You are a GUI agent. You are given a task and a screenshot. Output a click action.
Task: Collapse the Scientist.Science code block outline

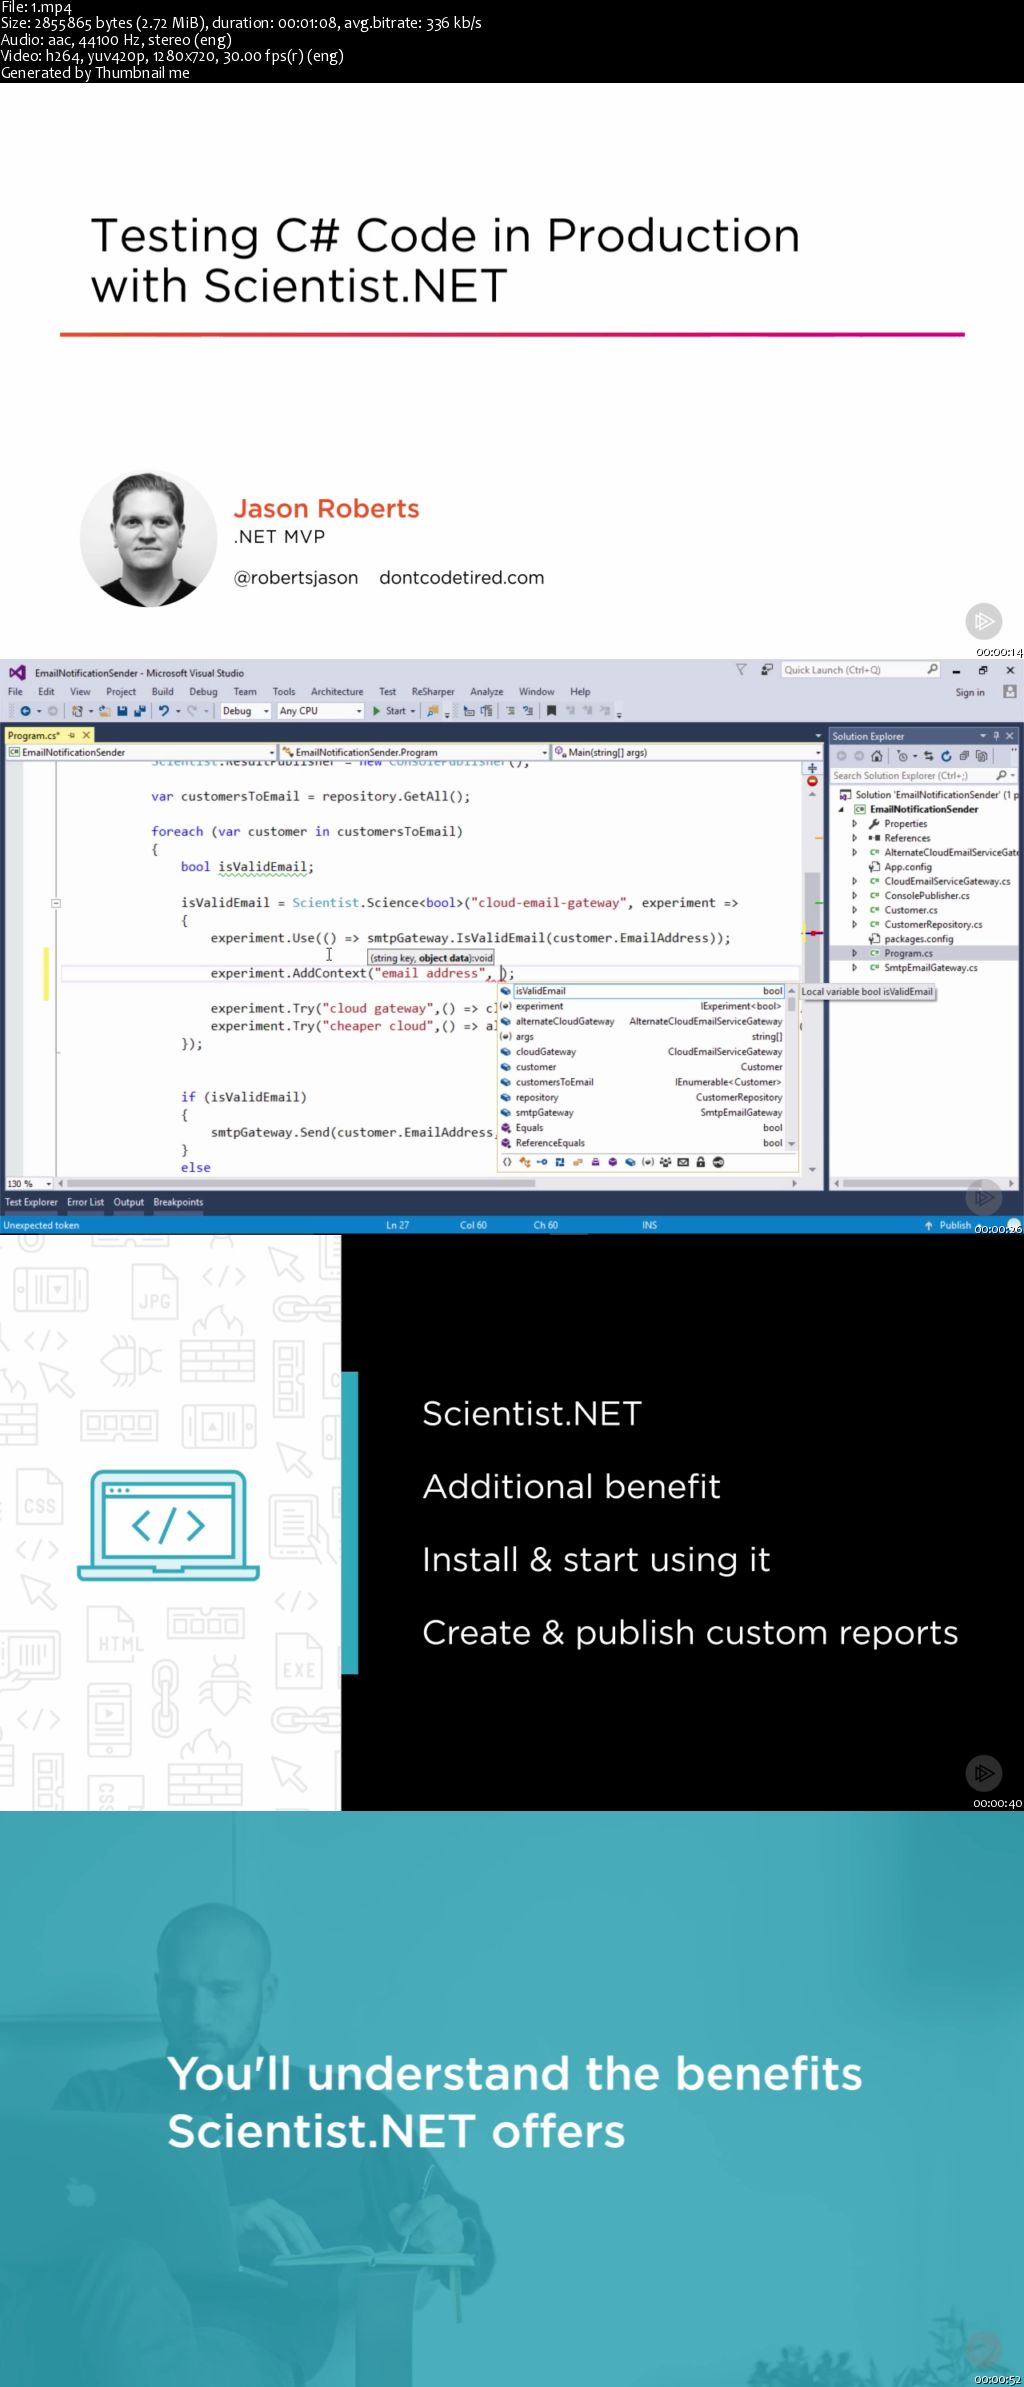[x=56, y=903]
